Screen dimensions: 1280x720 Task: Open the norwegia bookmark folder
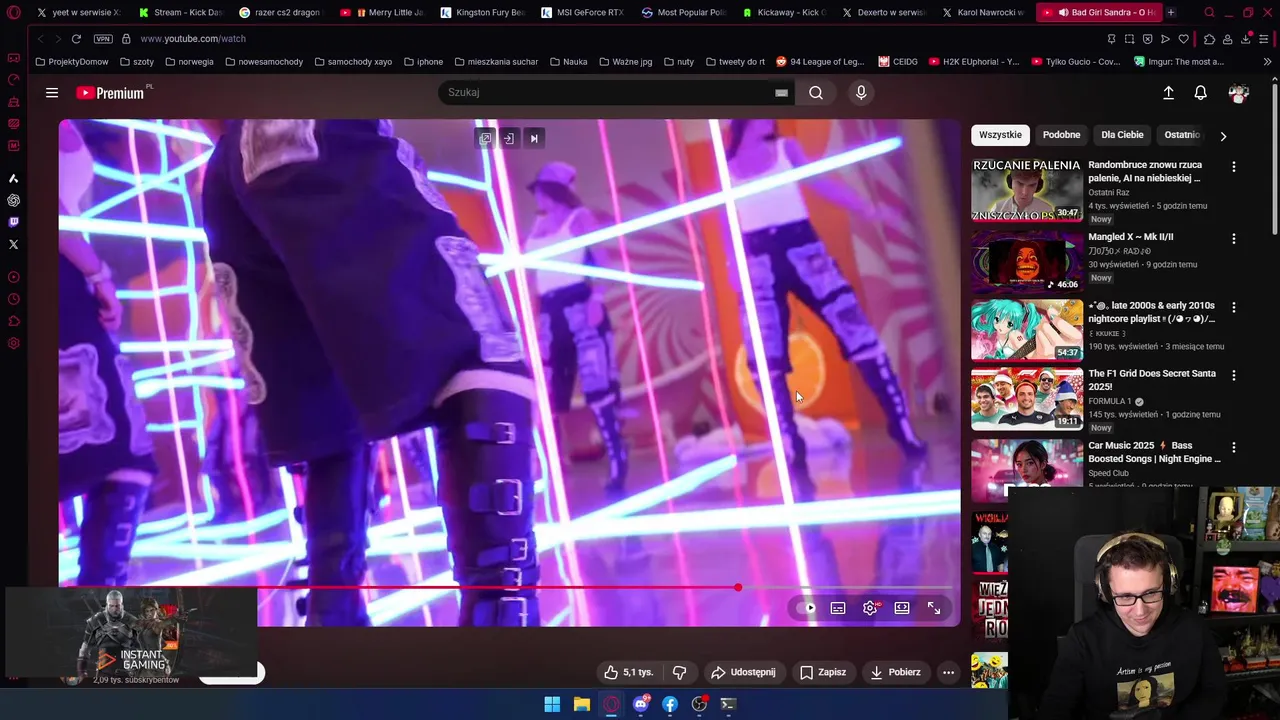[189, 62]
